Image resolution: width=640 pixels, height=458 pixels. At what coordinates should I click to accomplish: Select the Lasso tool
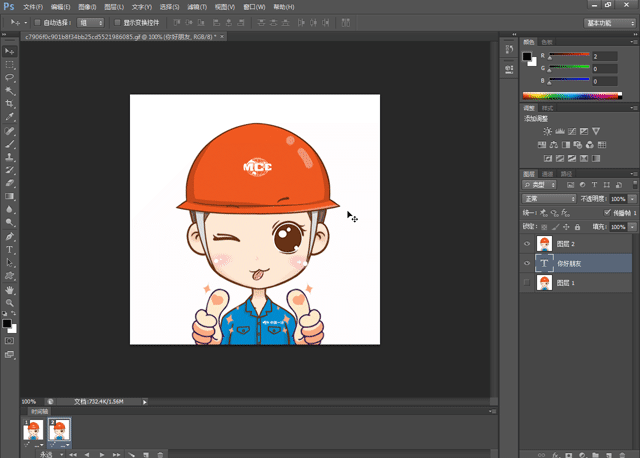(x=10, y=76)
